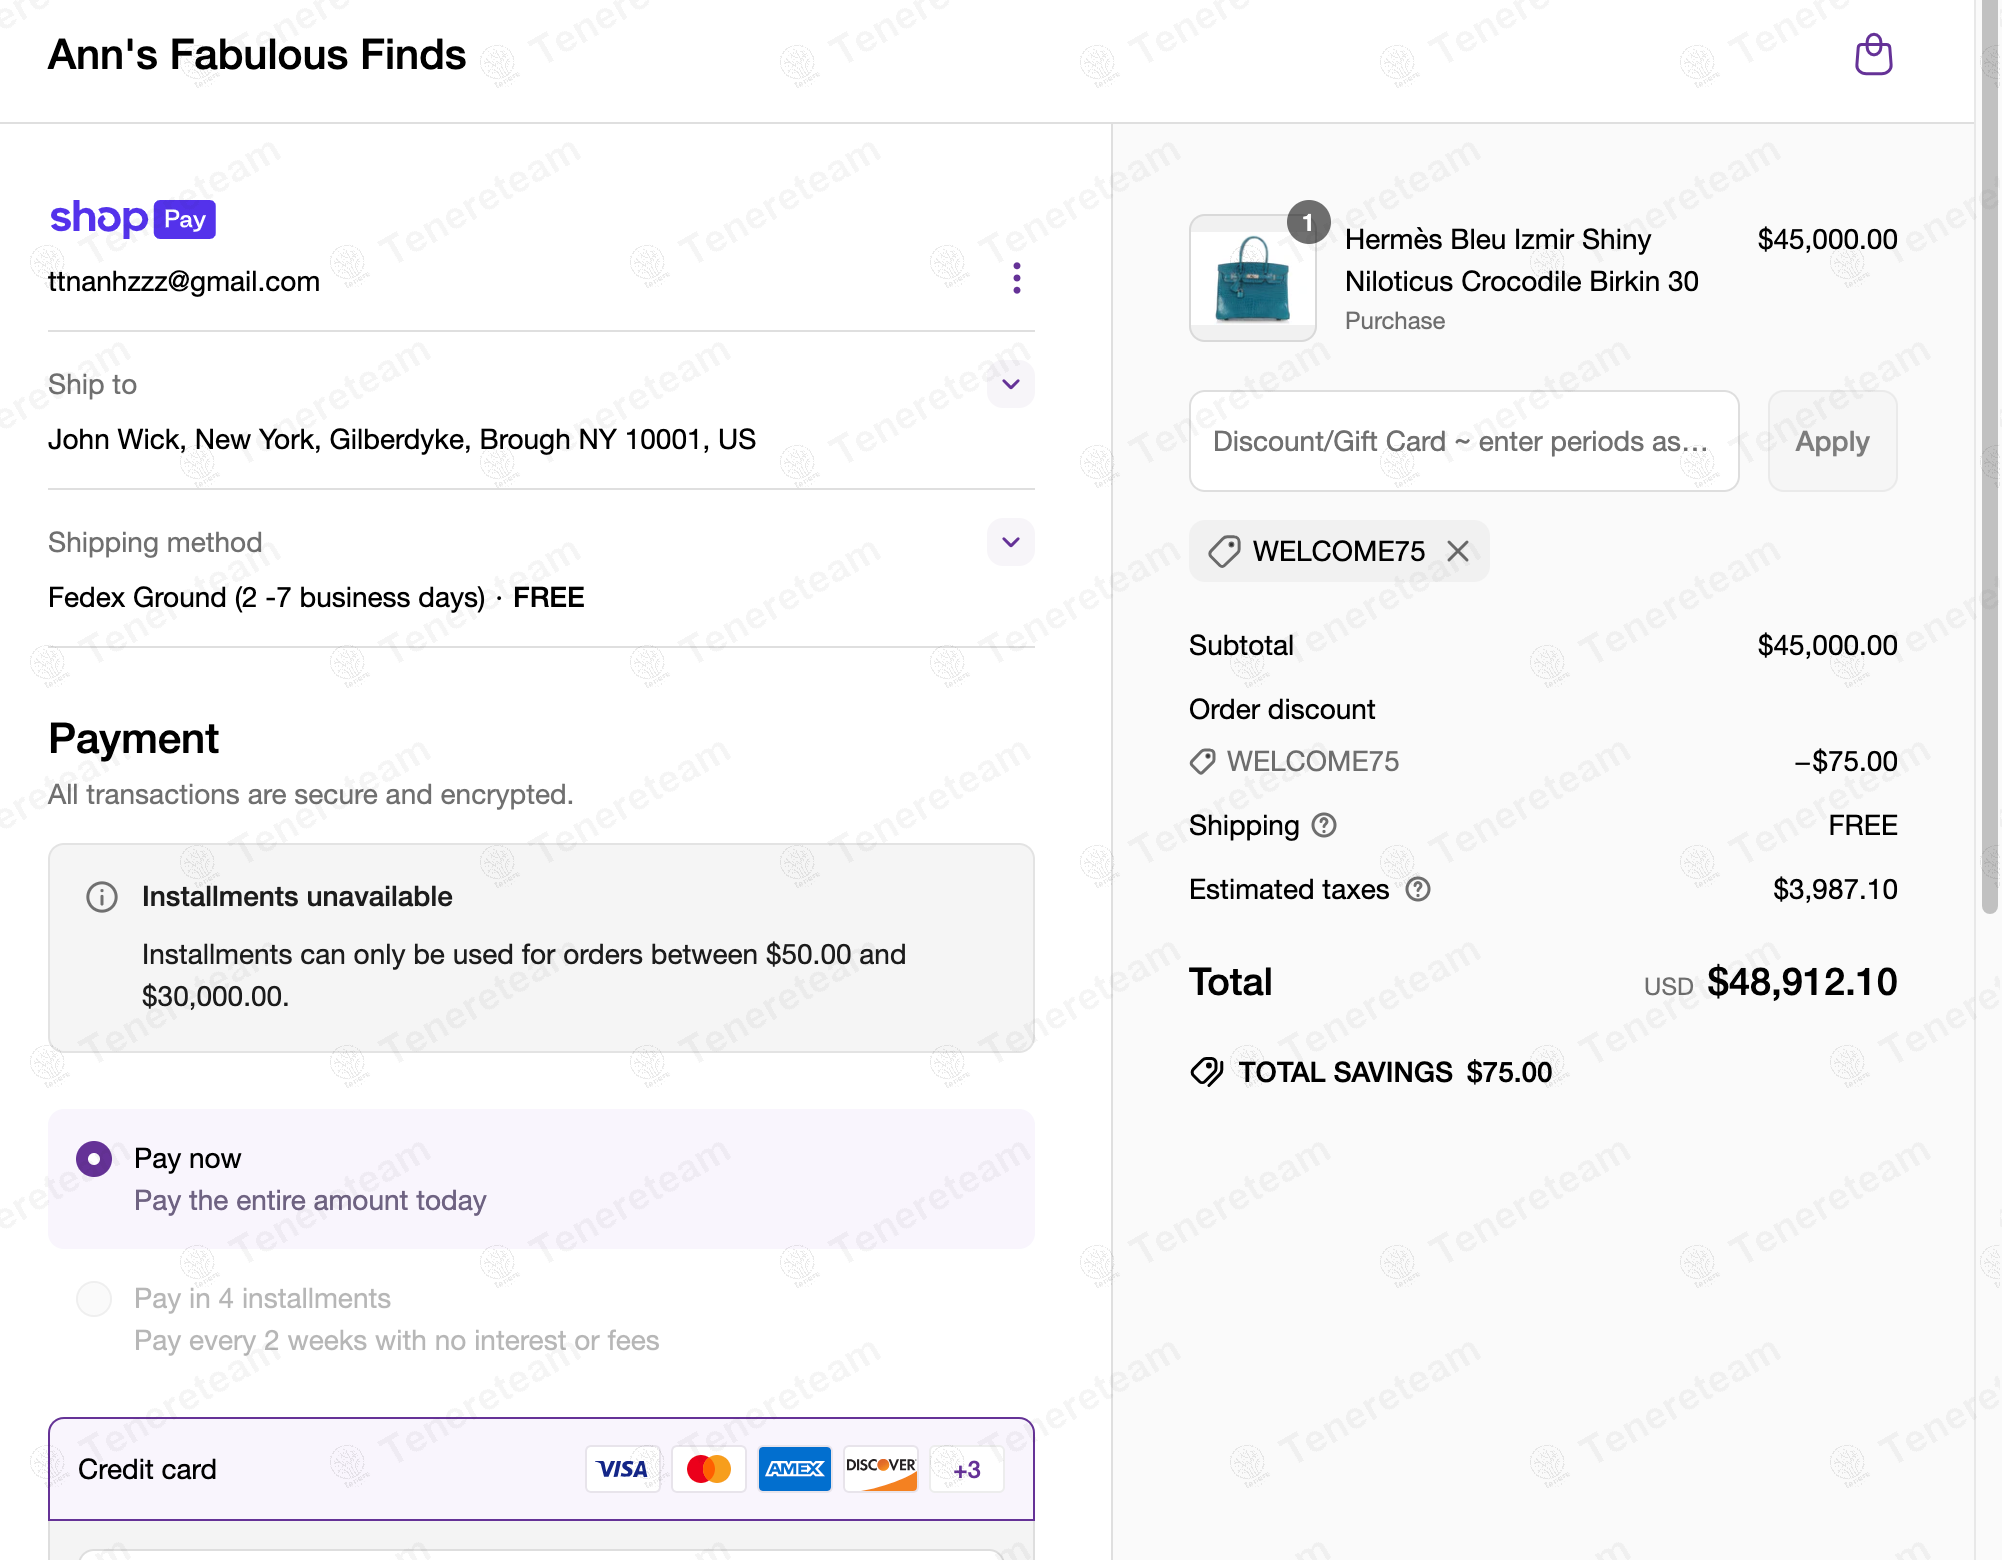The height and width of the screenshot is (1560, 2002).
Task: Click the Mastercard icon
Action: point(709,1469)
